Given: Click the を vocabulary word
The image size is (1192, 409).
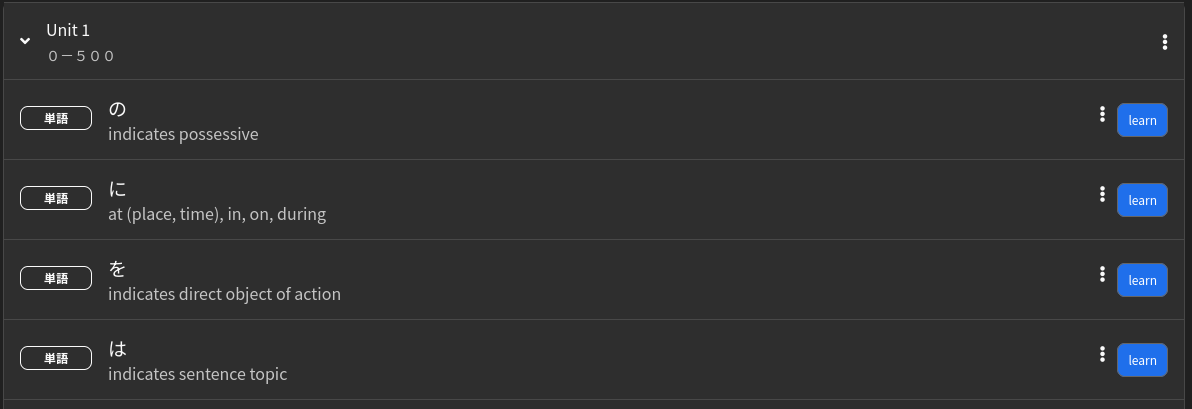Looking at the screenshot, I should pos(117,268).
